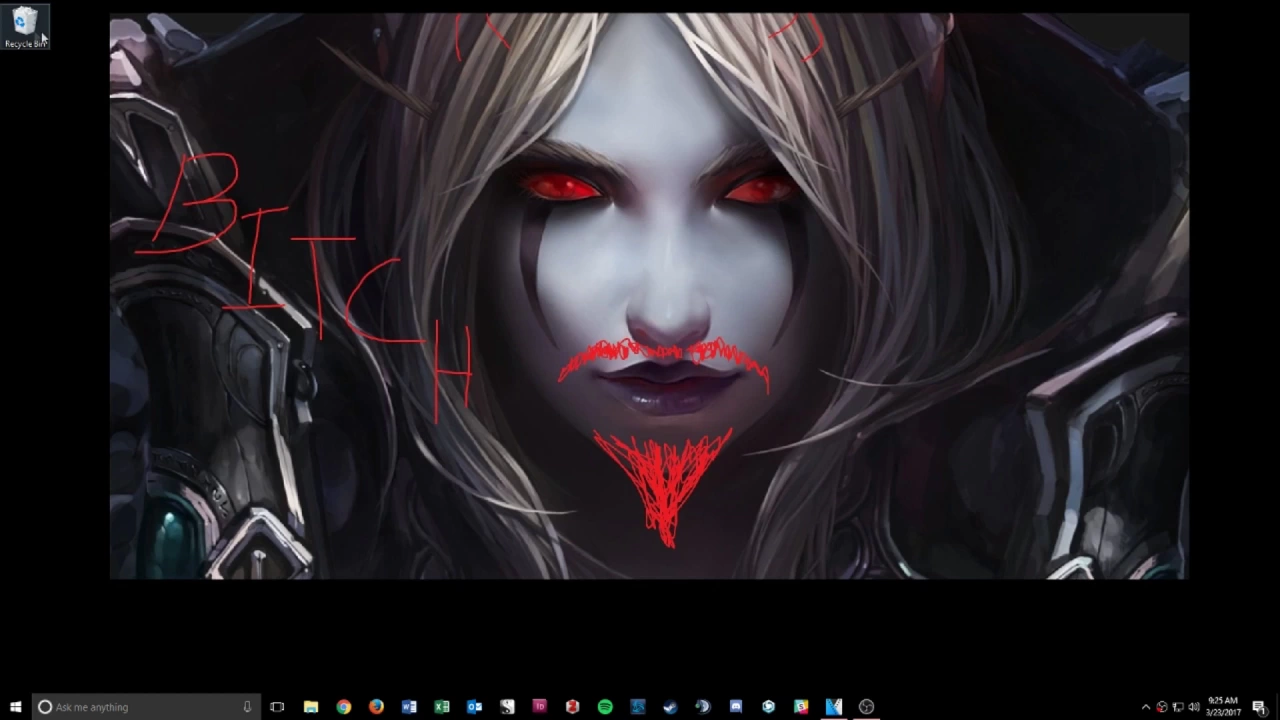Activate Cortana microphone in search box
Screen dimensions: 1280x720
pyautogui.click(x=247, y=707)
